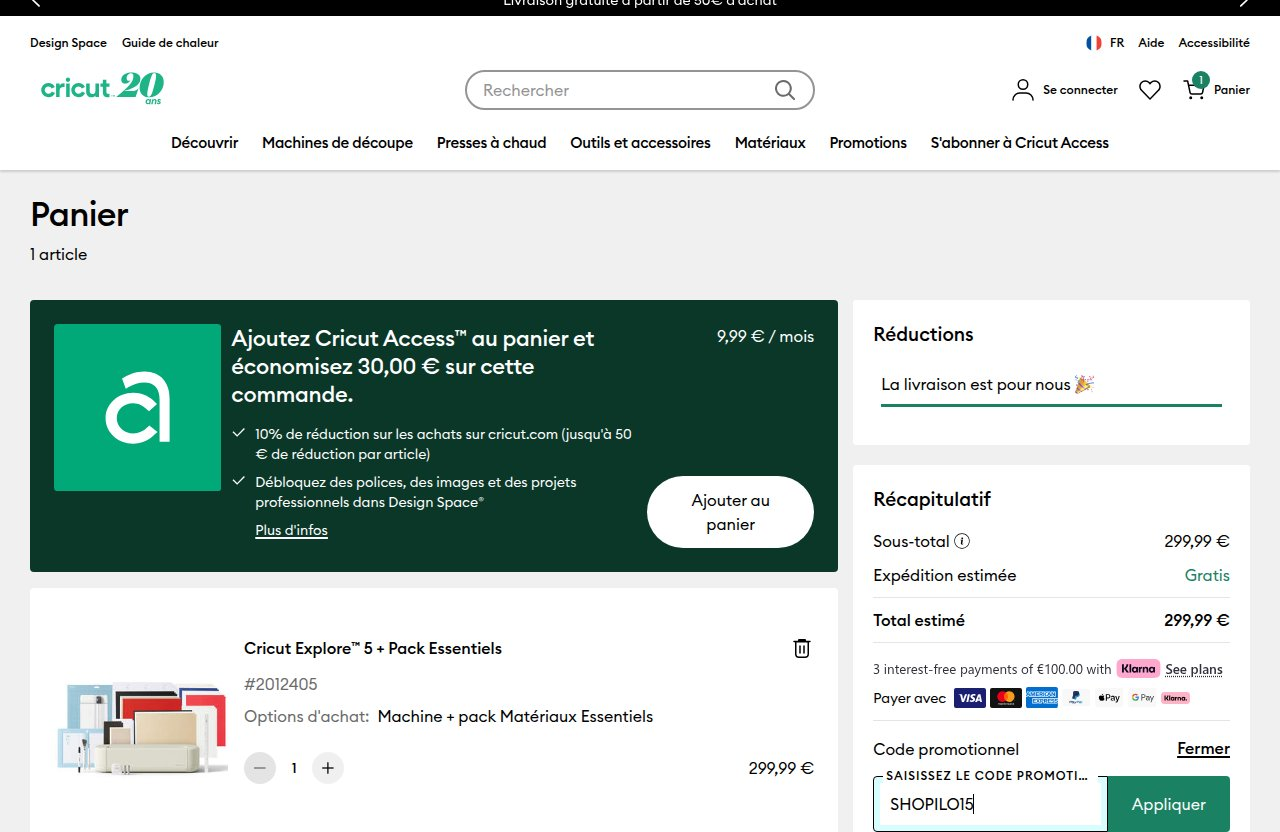Open the shopping cart icon
1280x832 pixels.
(1195, 88)
